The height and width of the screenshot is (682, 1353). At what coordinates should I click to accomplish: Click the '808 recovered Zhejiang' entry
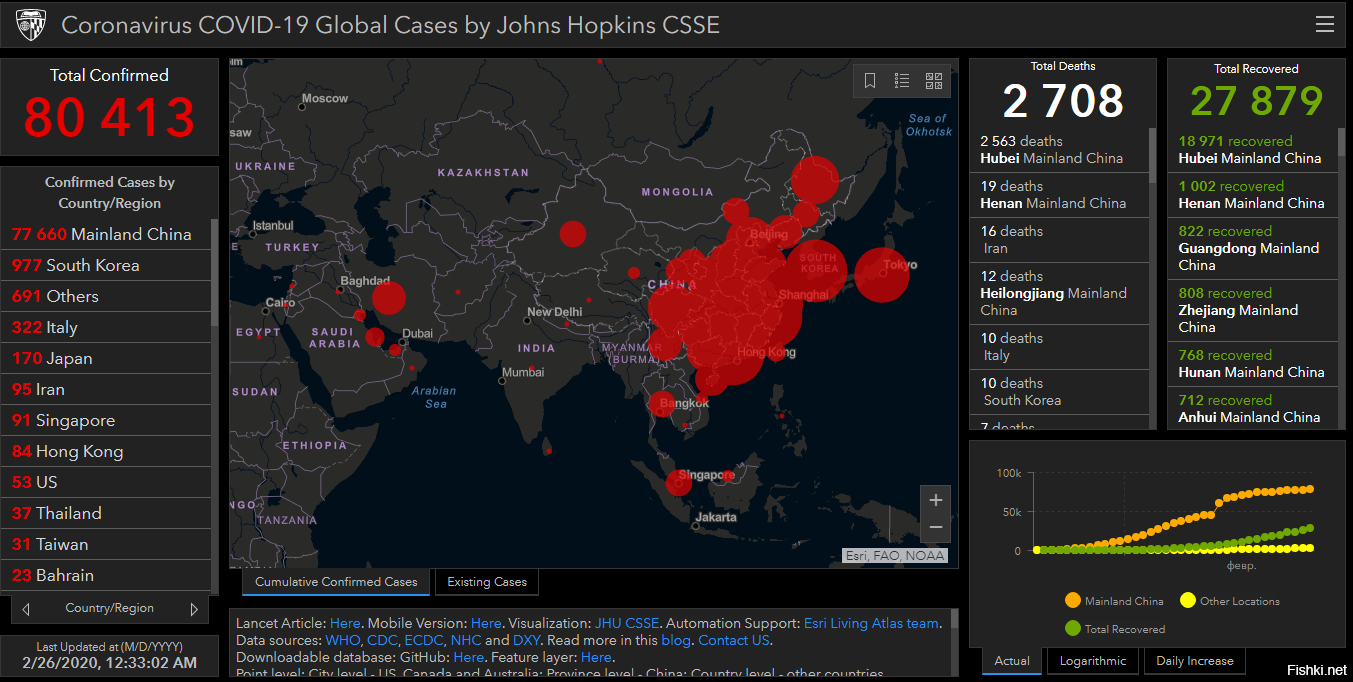(x=1253, y=310)
